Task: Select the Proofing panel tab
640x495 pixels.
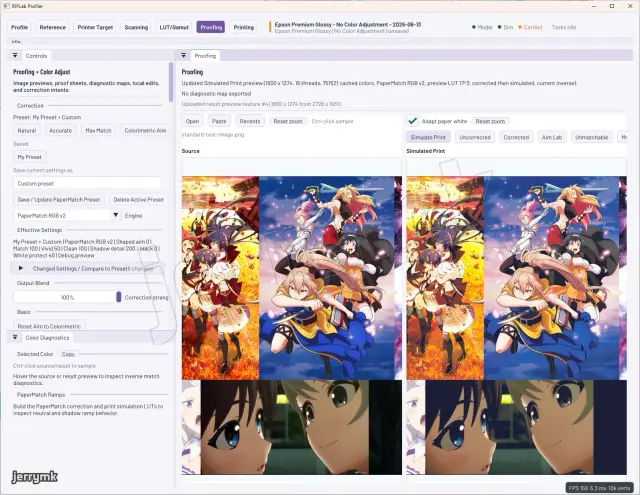Action: (205, 55)
